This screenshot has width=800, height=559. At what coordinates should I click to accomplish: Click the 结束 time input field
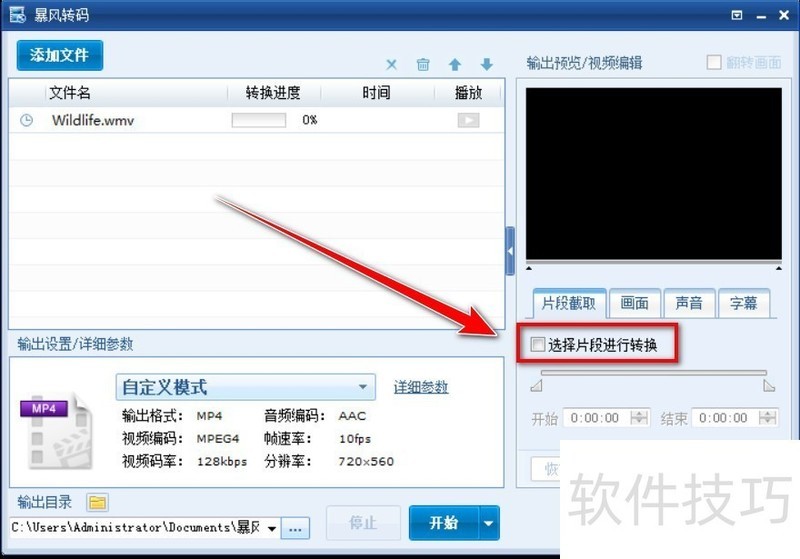724,418
